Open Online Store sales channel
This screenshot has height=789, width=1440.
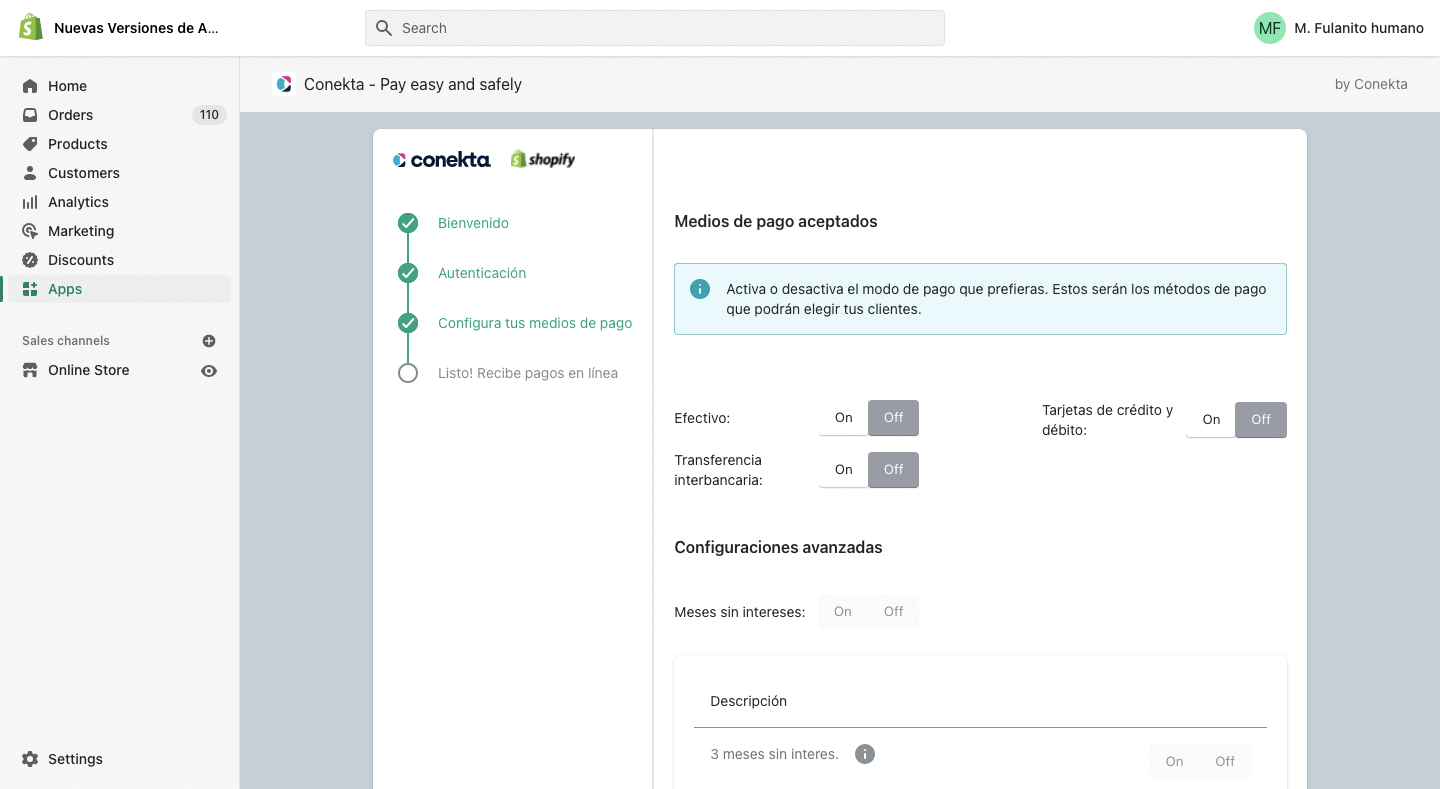pyautogui.click(x=88, y=370)
